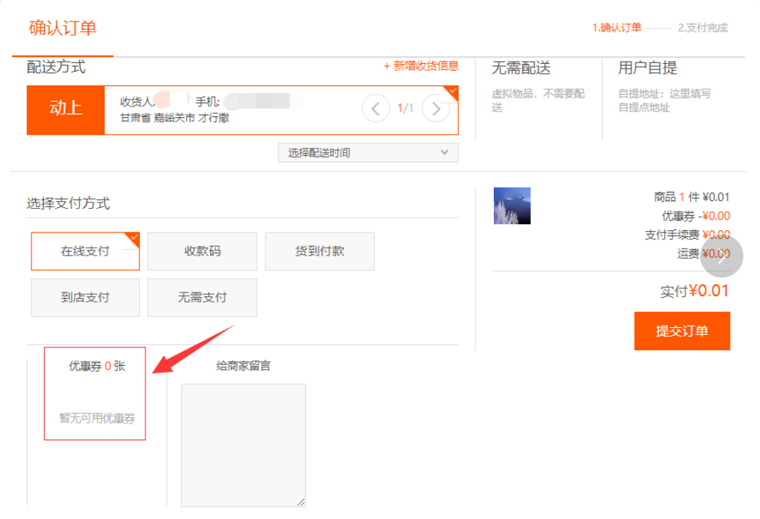Select 在线支付 payment method
760x519 pixels.
(85, 251)
